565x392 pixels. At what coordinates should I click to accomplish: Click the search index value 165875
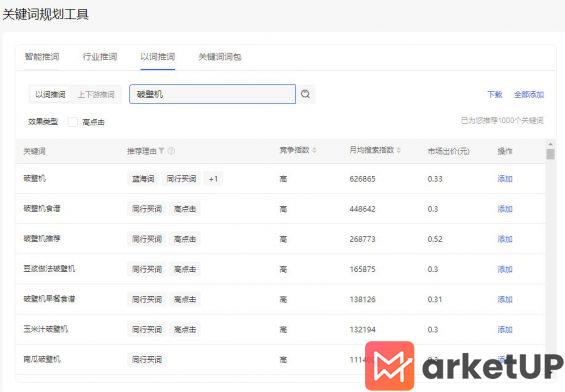[362, 269]
